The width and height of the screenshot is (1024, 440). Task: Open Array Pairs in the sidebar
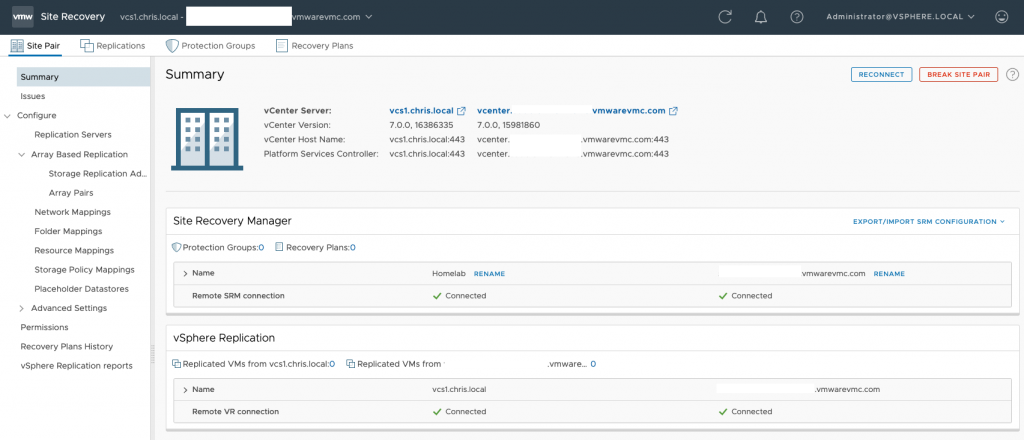point(71,193)
